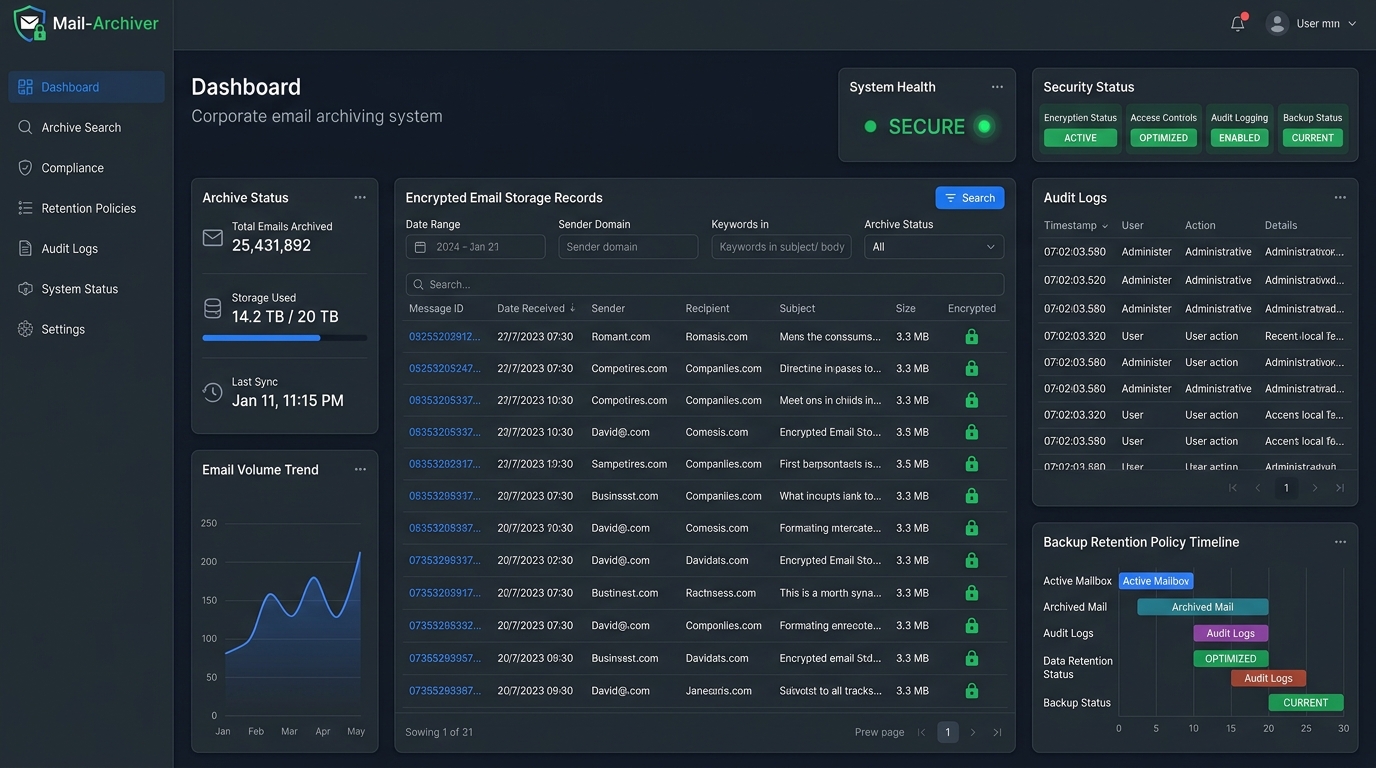Click the Mail-Archiver shield logo
1376x768 pixels.
(30, 23)
